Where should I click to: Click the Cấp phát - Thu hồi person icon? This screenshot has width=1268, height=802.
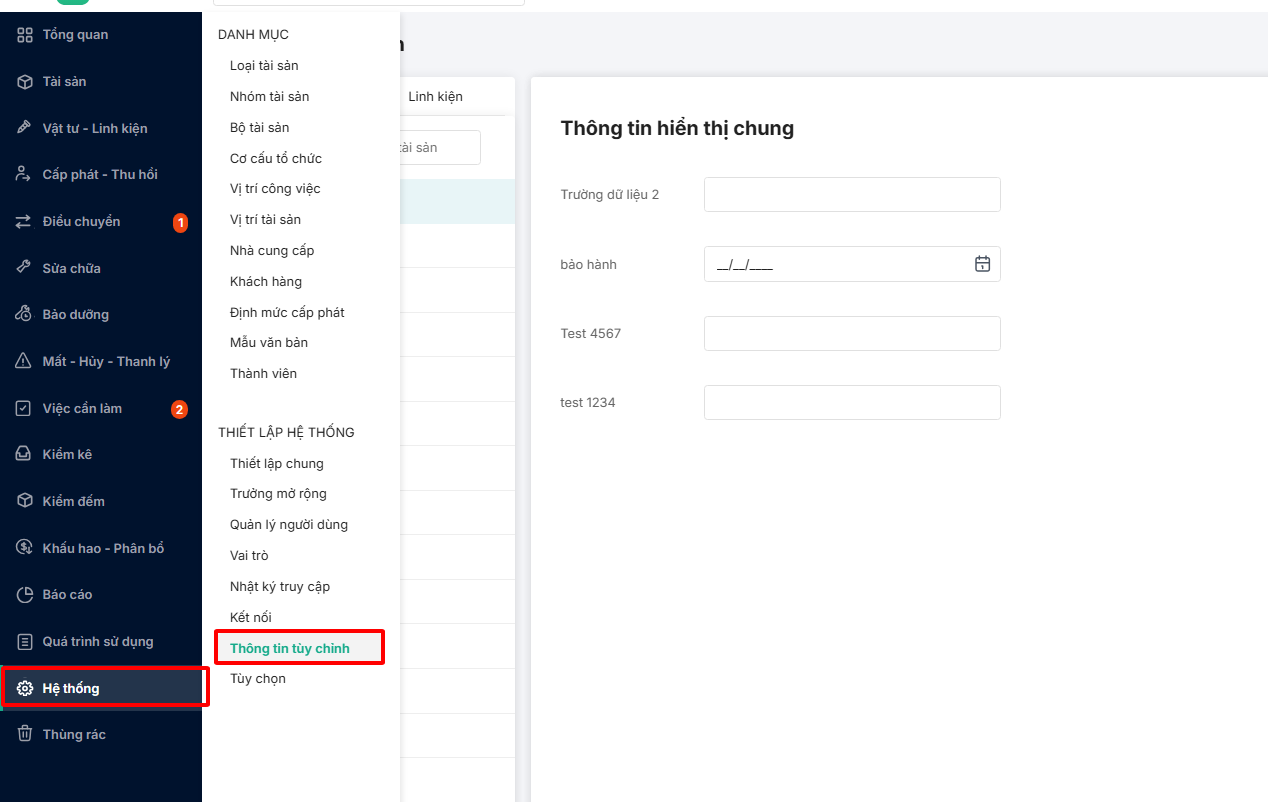(25, 174)
